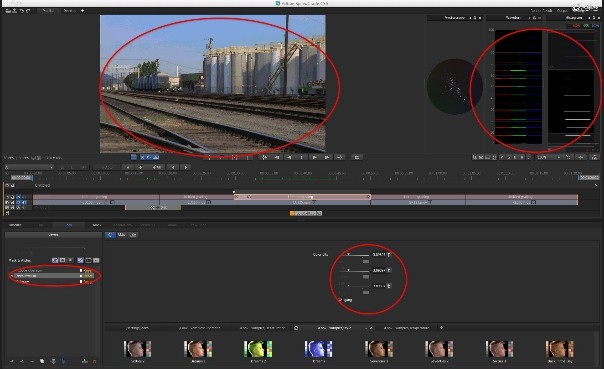Click the end timecode field of the ruler
The image size is (604, 369).
click(589, 178)
